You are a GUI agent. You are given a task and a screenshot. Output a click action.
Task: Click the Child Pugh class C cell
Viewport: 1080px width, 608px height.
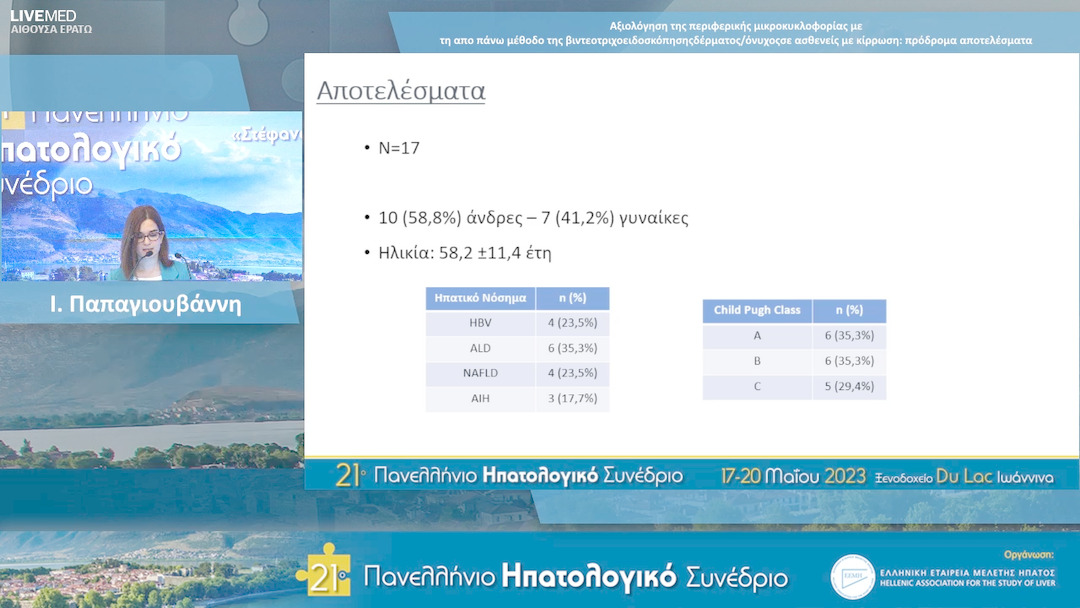757,386
